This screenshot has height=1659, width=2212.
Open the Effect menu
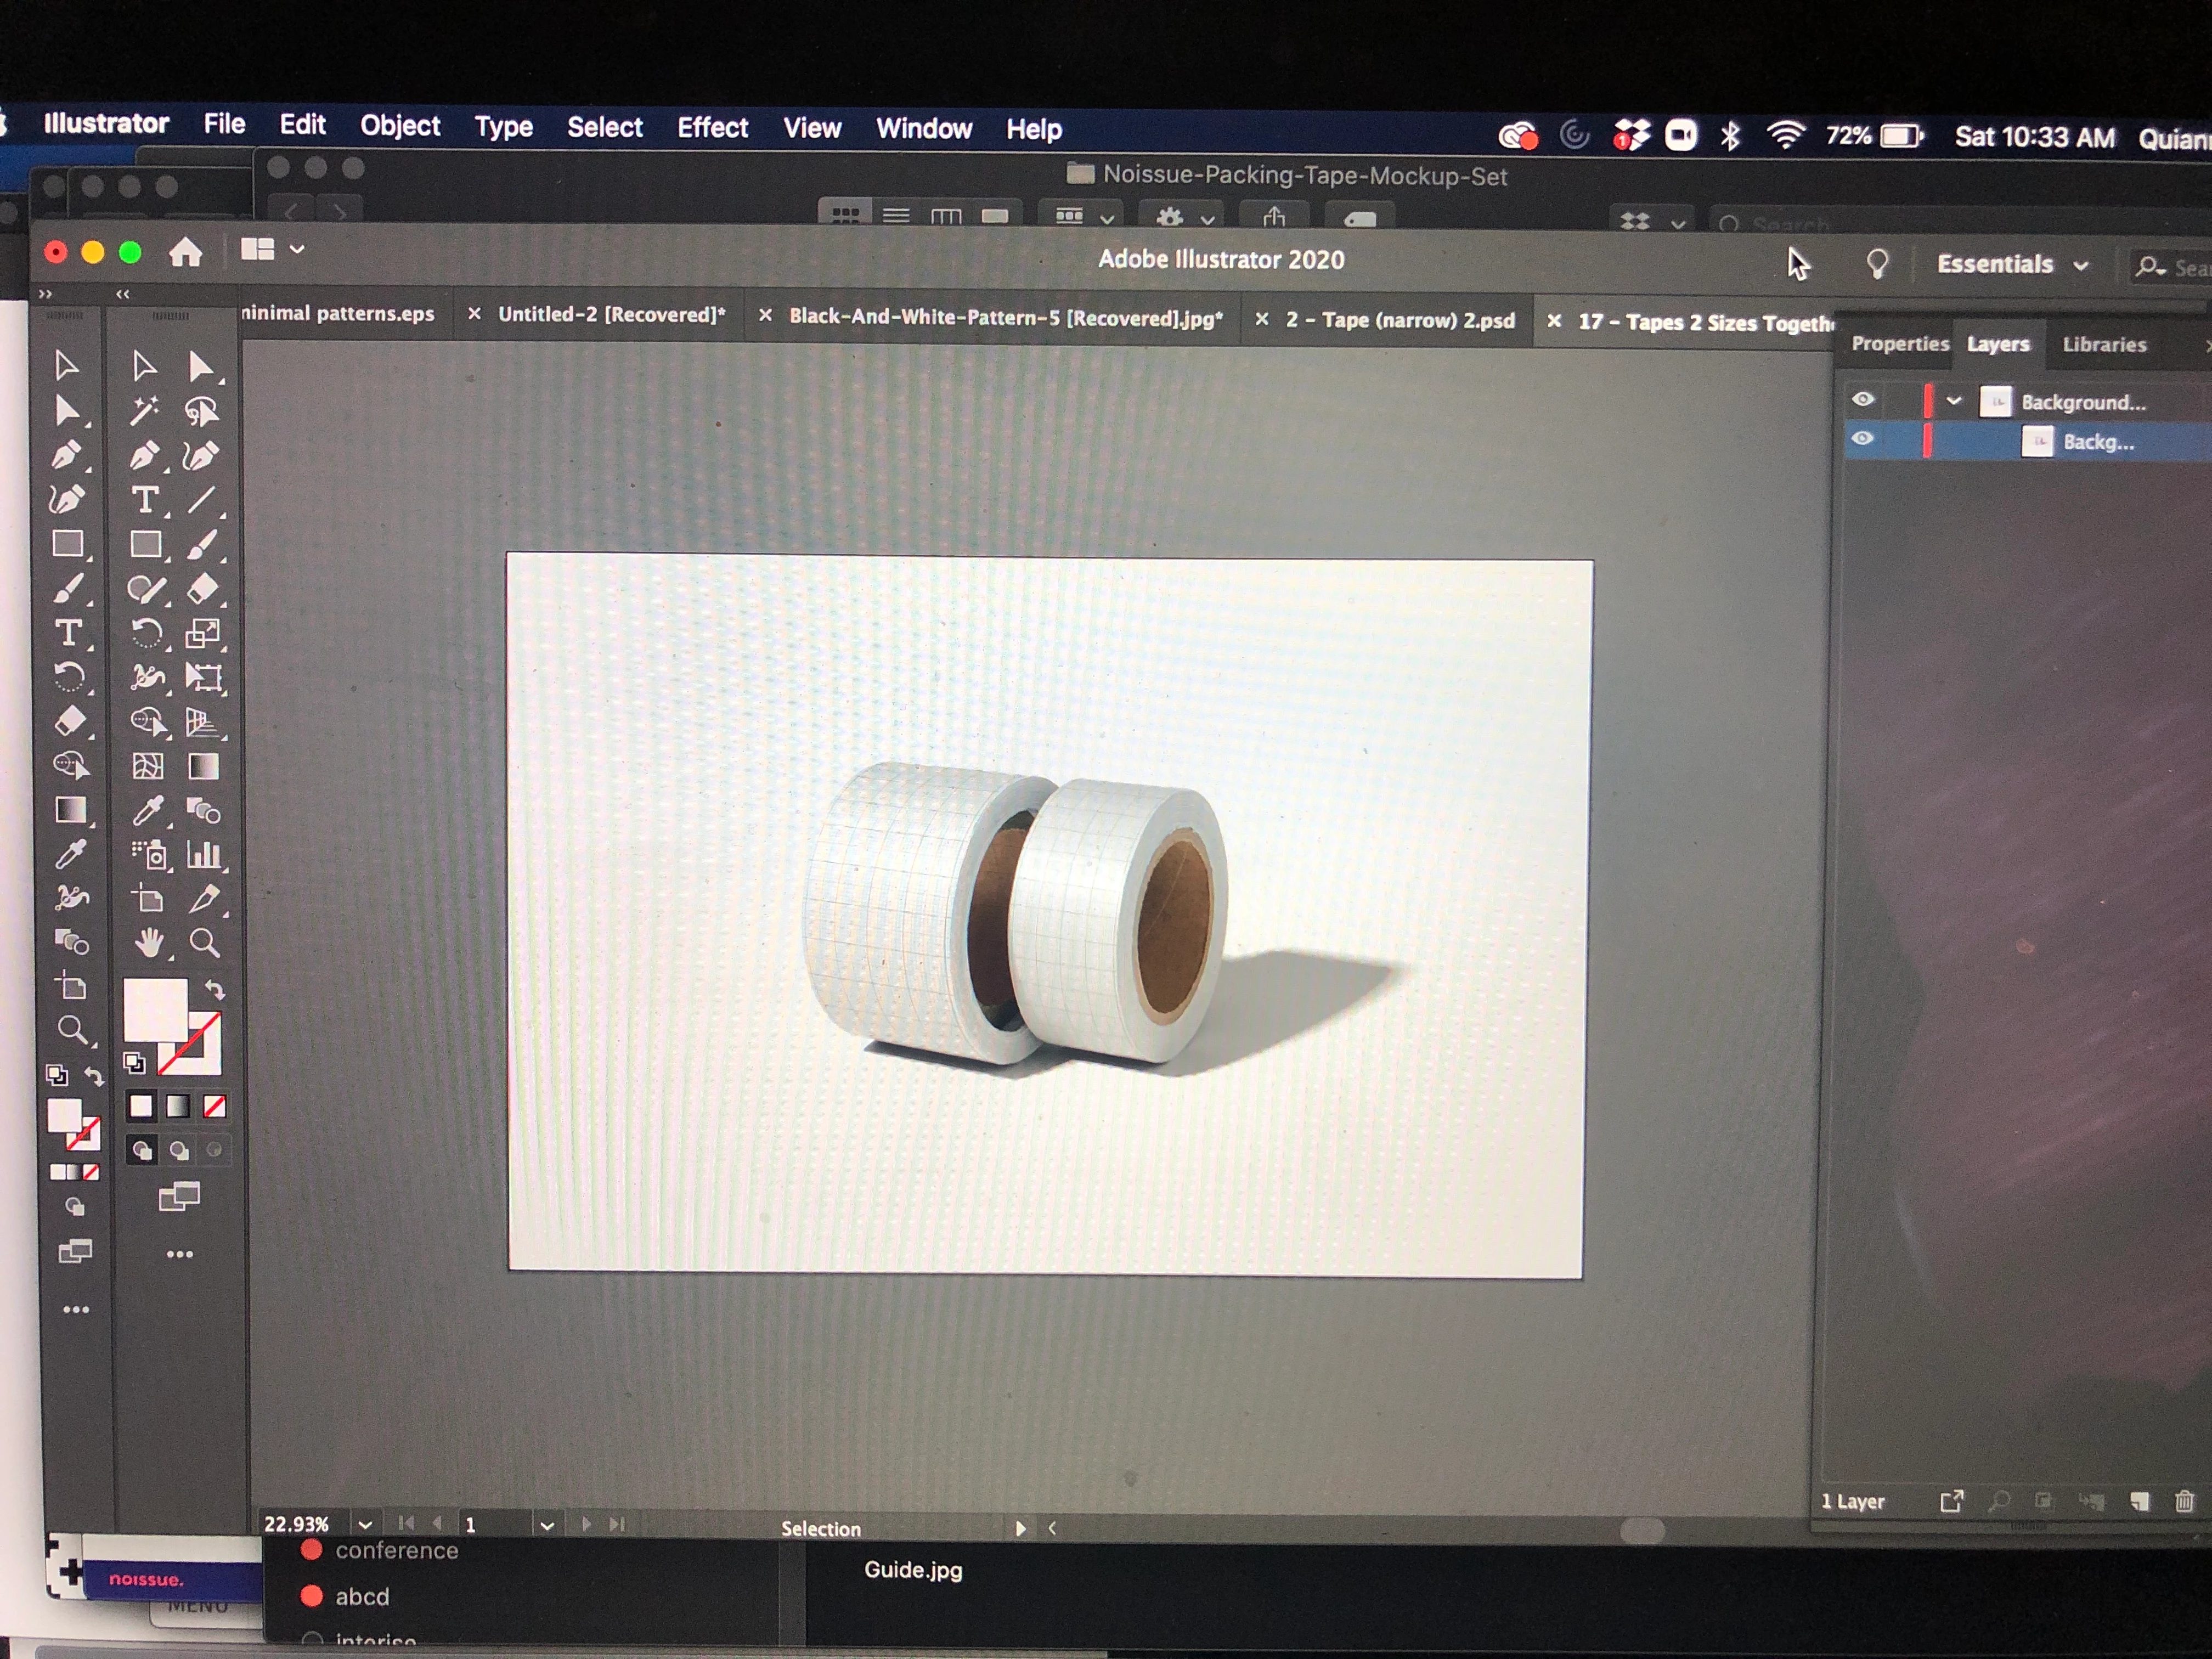pyautogui.click(x=712, y=128)
